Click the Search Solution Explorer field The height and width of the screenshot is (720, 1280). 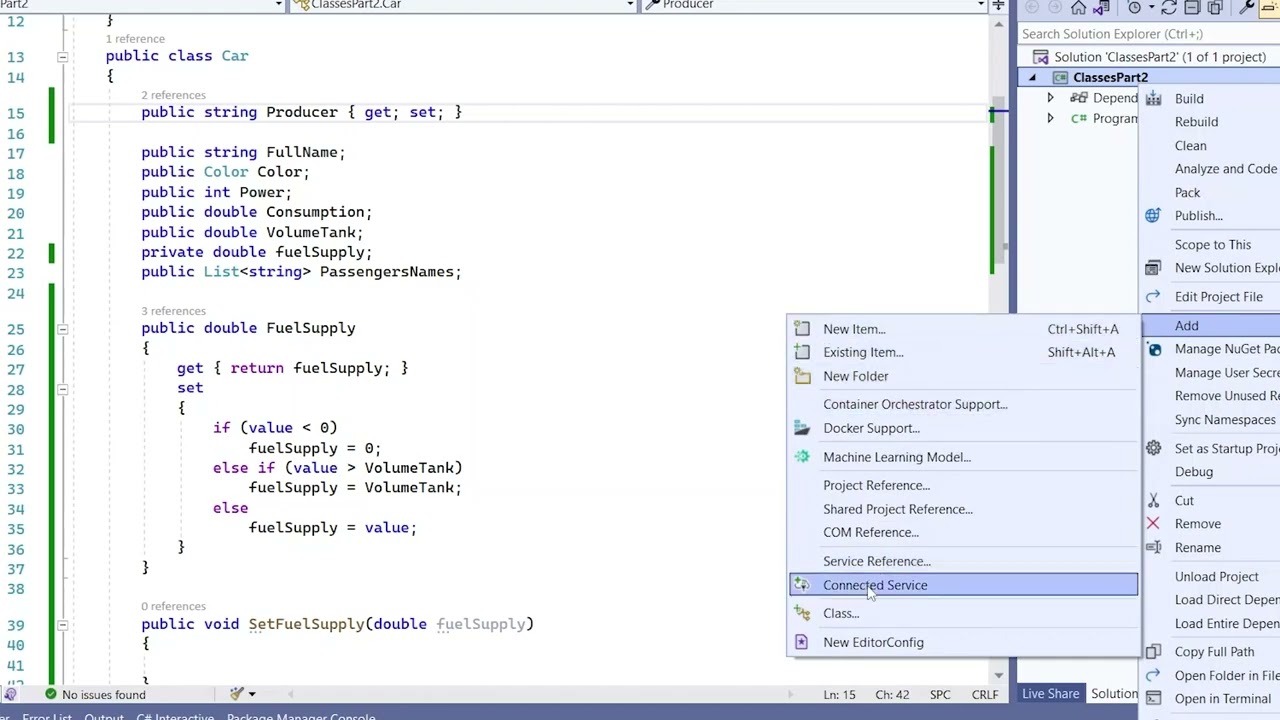(1148, 34)
